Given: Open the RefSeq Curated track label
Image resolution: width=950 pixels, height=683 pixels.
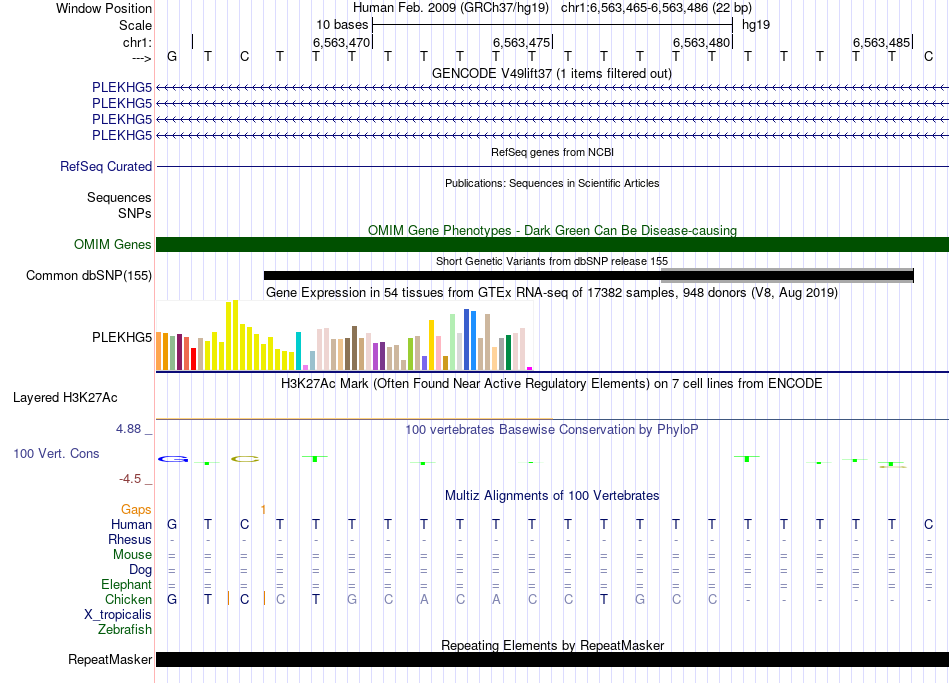Looking at the screenshot, I should 106,166.
